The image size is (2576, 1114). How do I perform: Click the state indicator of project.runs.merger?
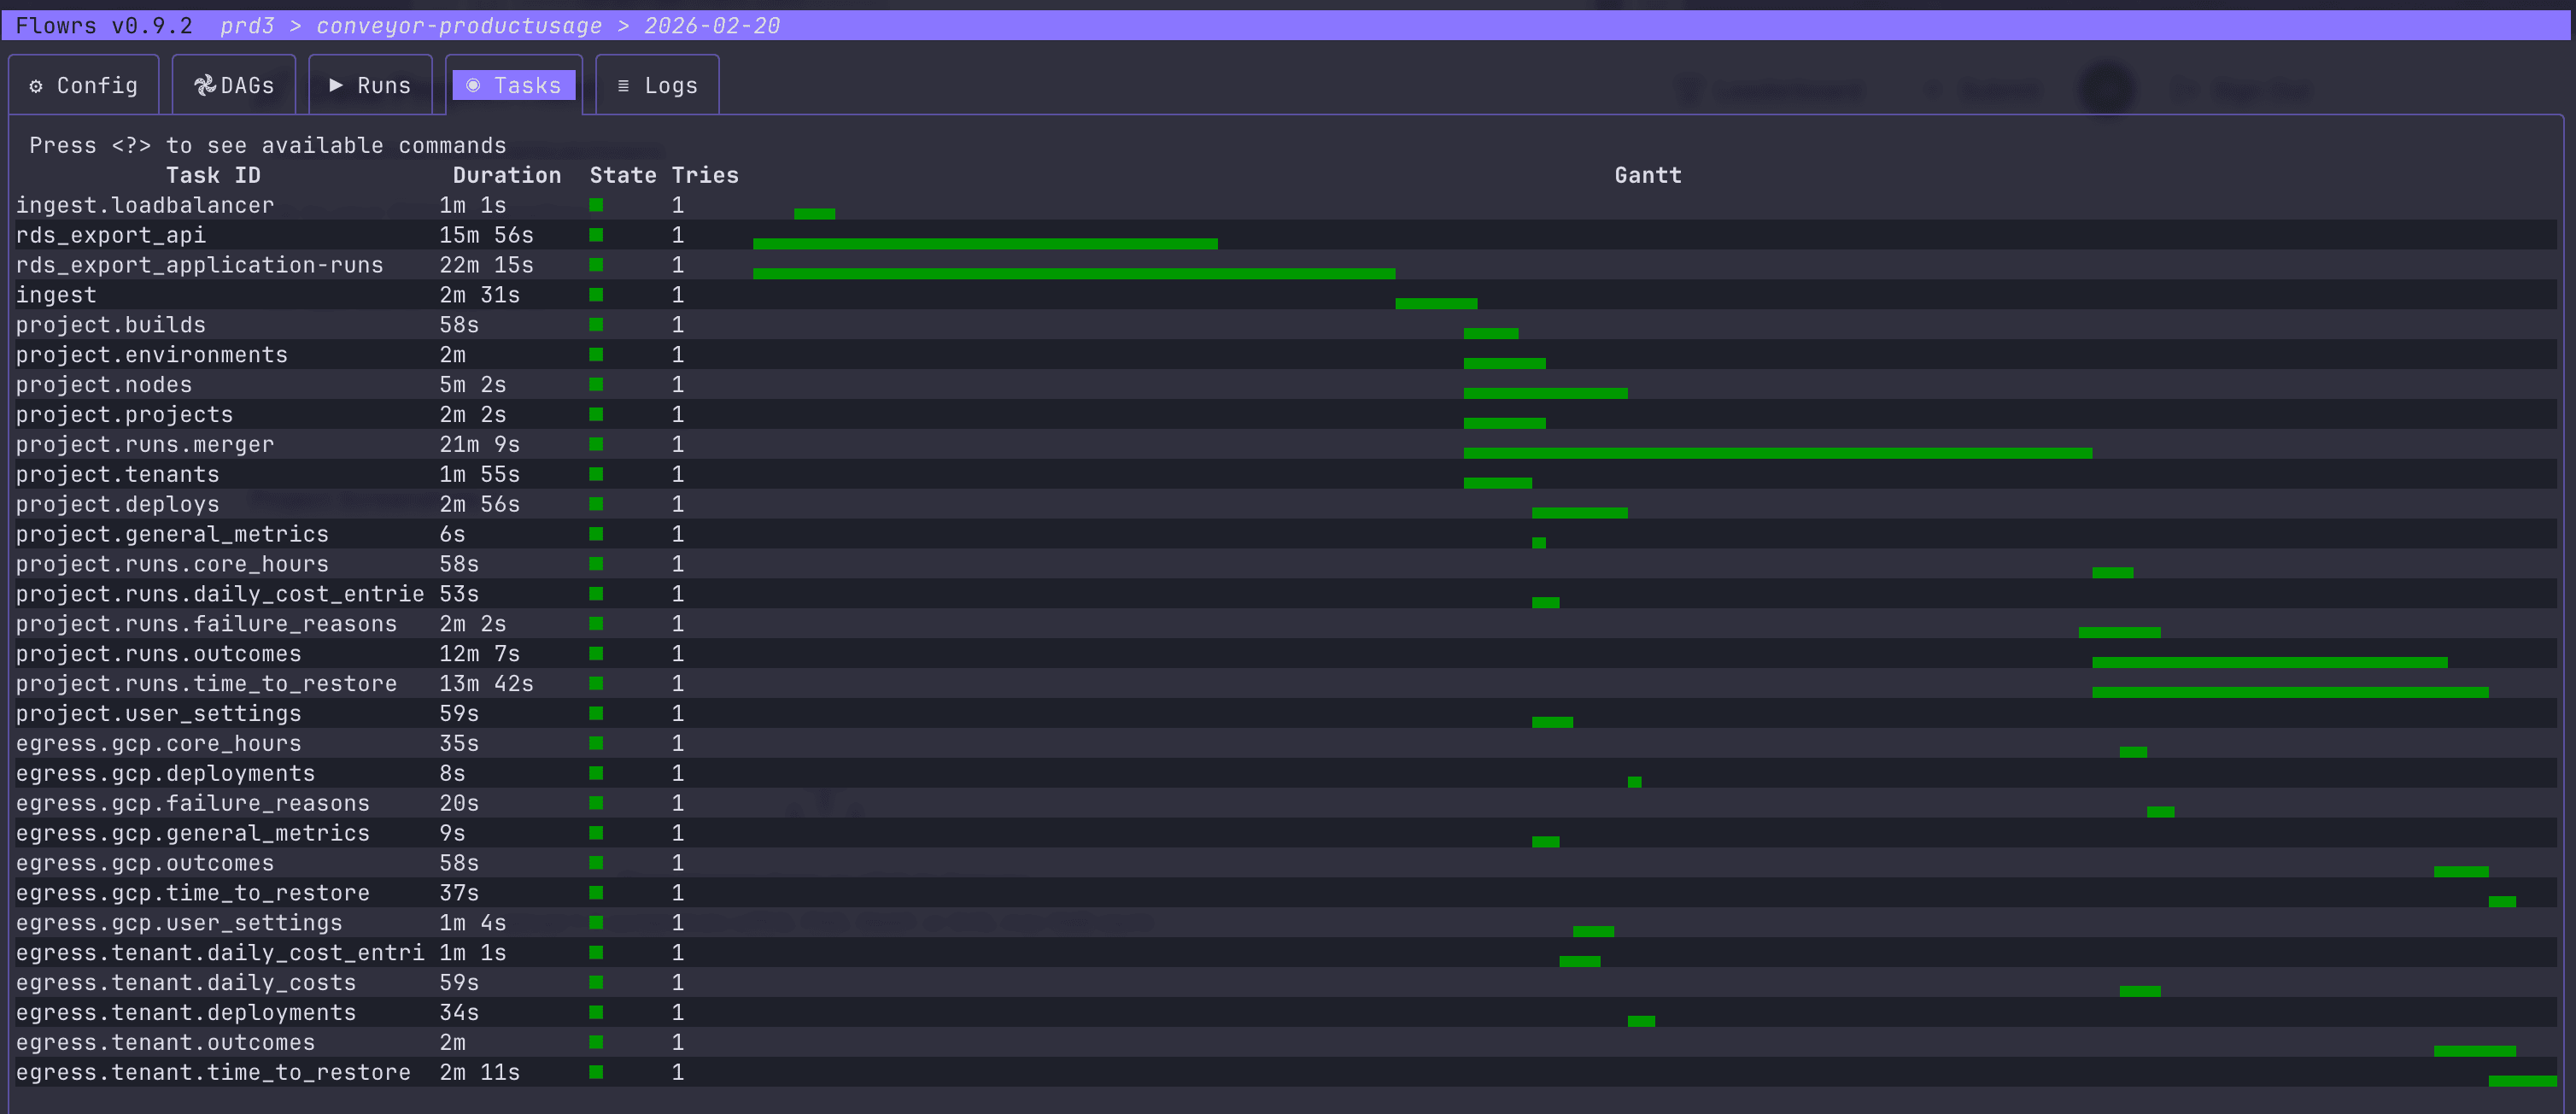[x=597, y=444]
